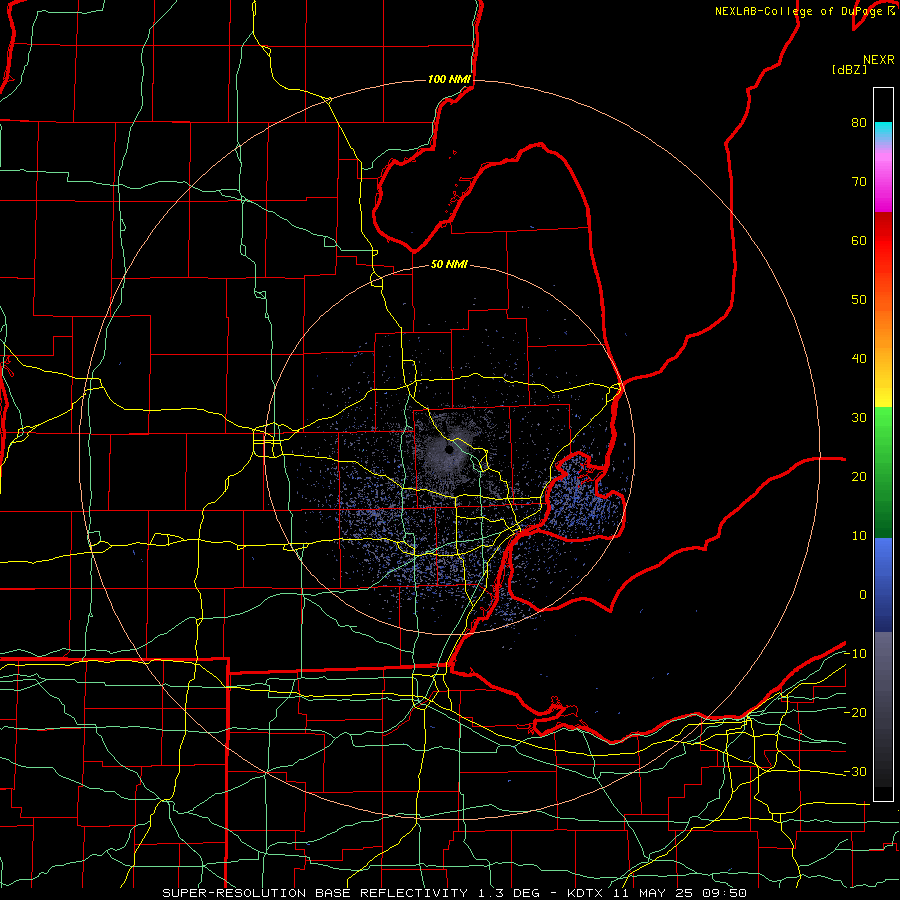Click the 40 value on dBZ scale
The height and width of the screenshot is (900, 900).
coord(859,359)
